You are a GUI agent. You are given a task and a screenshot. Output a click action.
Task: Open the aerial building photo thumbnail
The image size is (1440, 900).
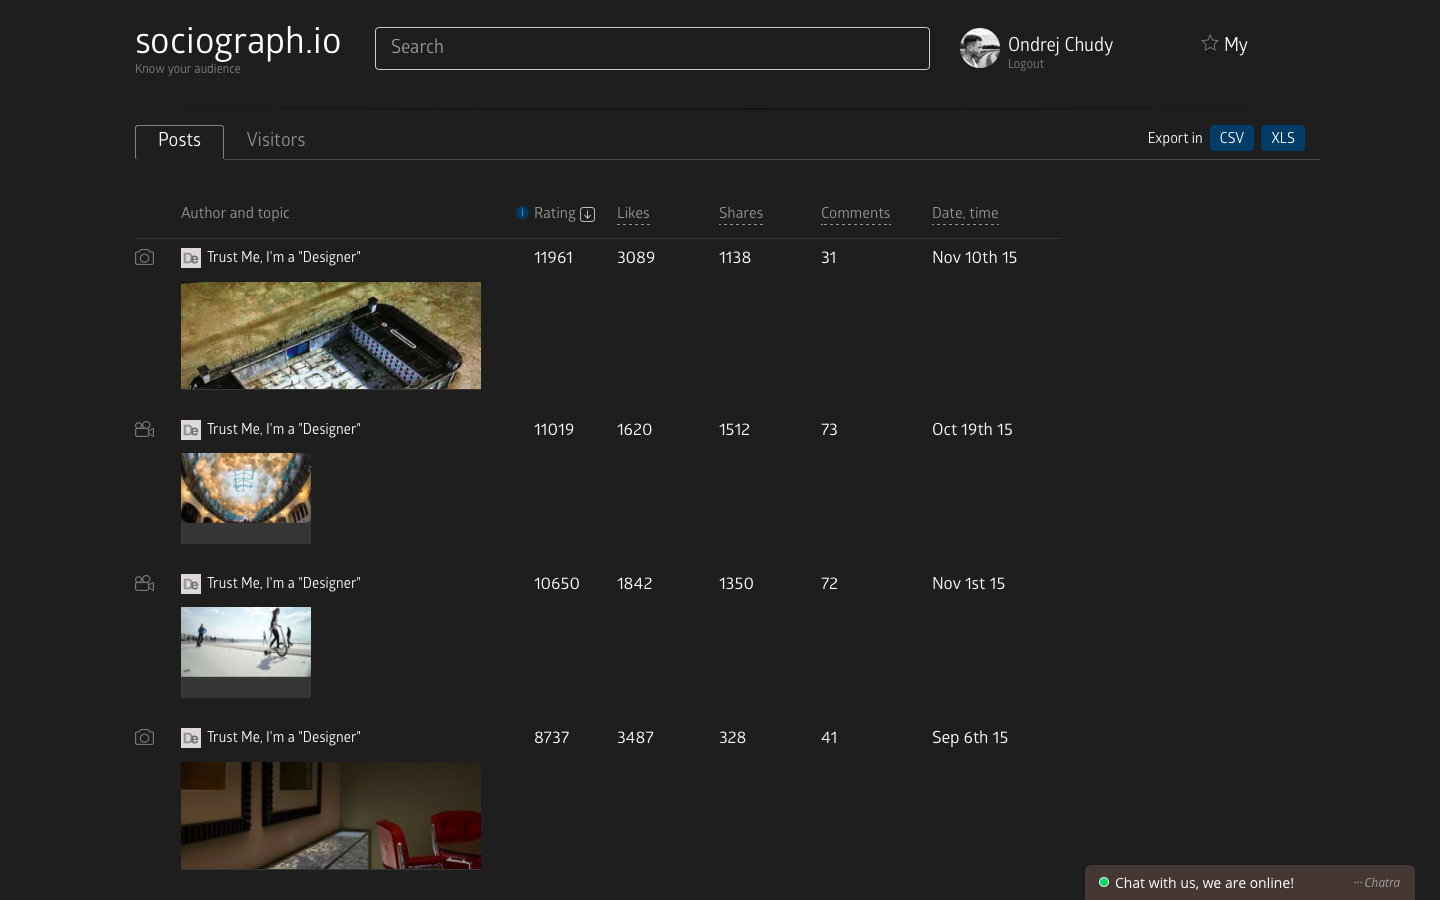[x=331, y=336]
